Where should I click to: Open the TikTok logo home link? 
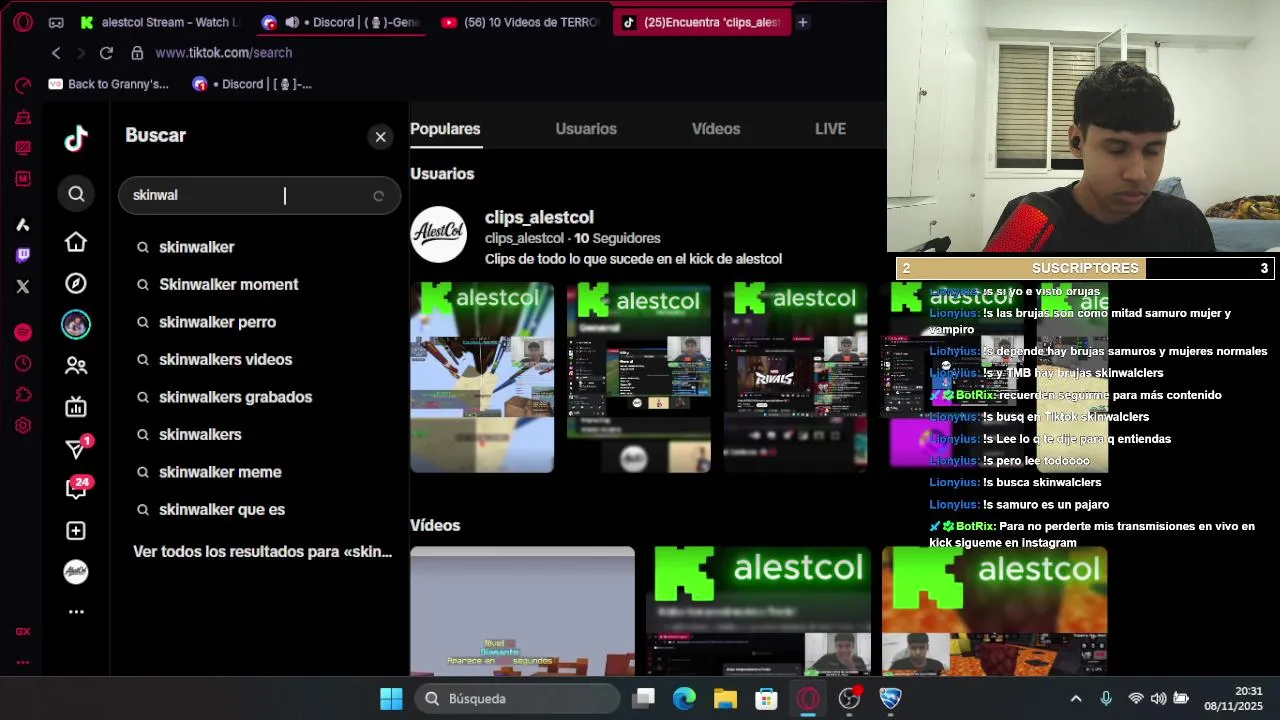coord(76,139)
